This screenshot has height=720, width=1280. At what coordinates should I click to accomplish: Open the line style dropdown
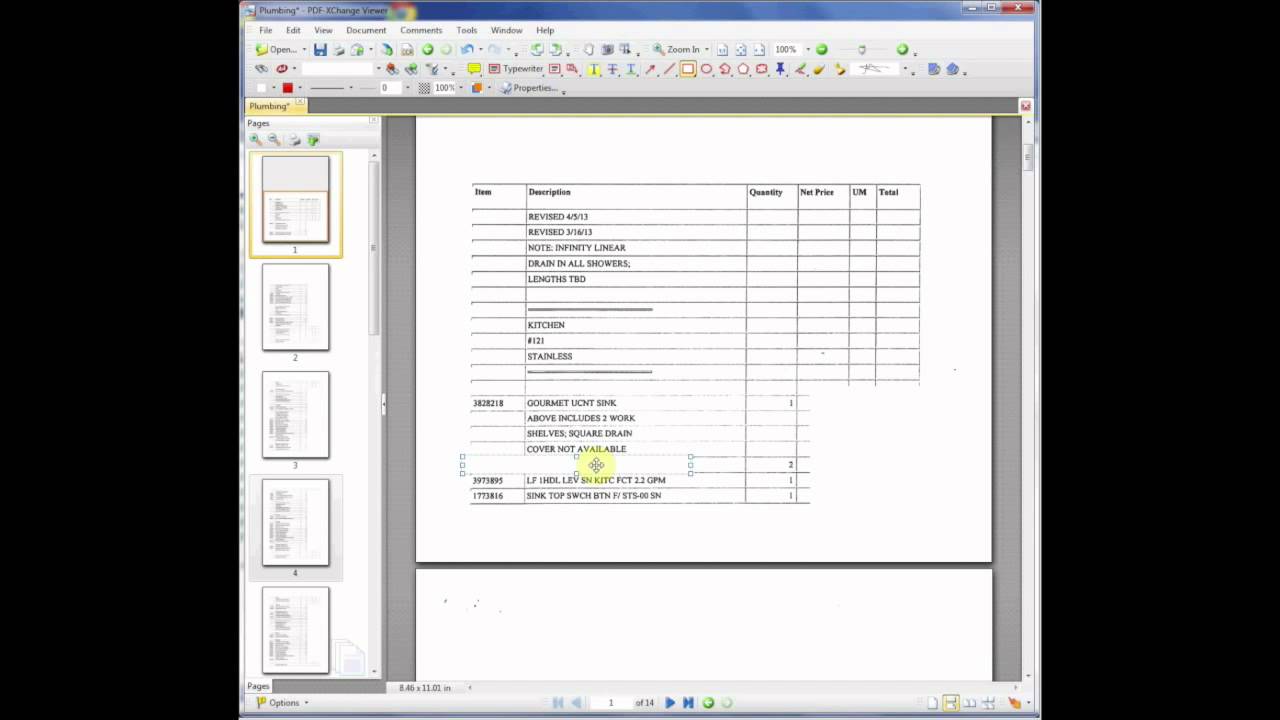(351, 88)
